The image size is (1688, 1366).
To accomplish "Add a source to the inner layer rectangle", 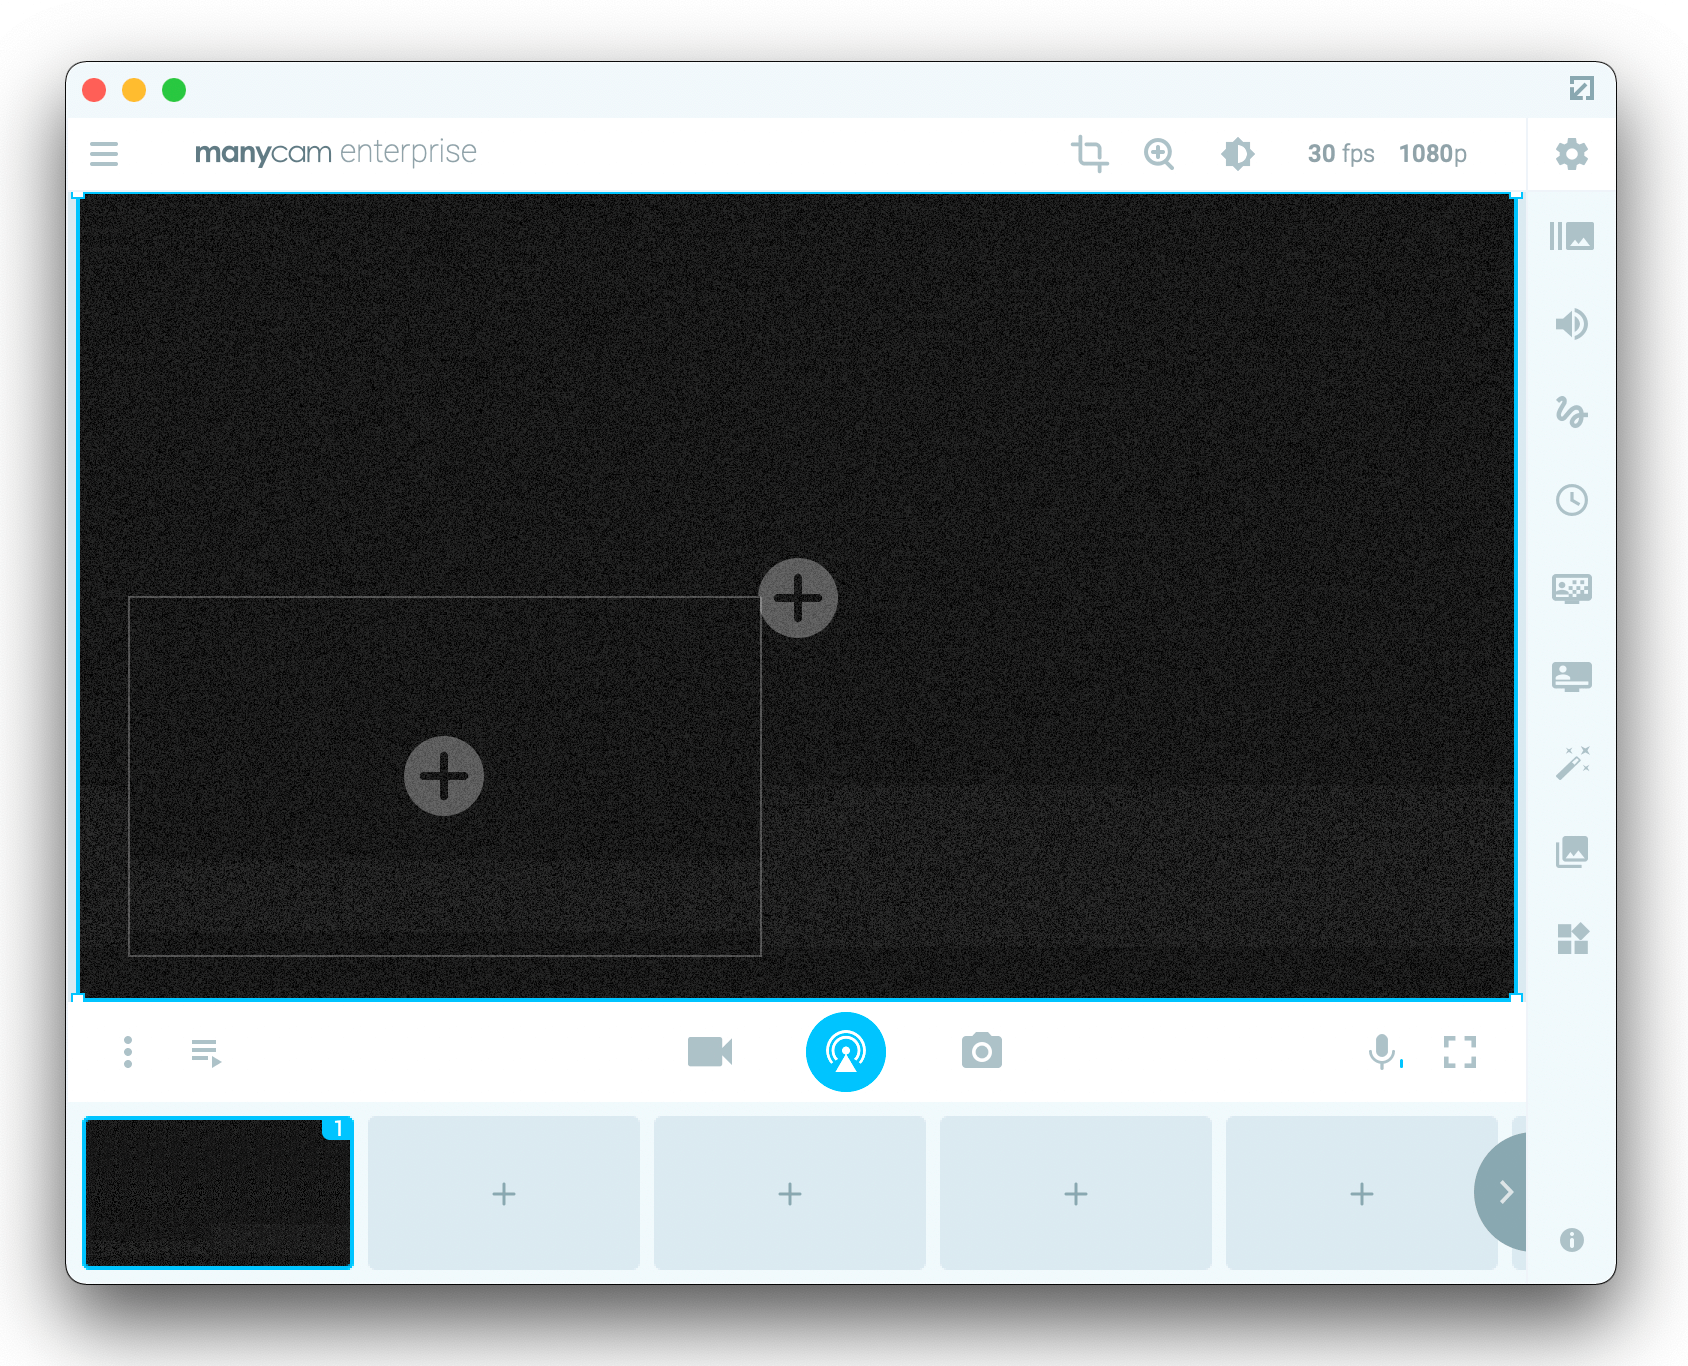I will pos(444,775).
